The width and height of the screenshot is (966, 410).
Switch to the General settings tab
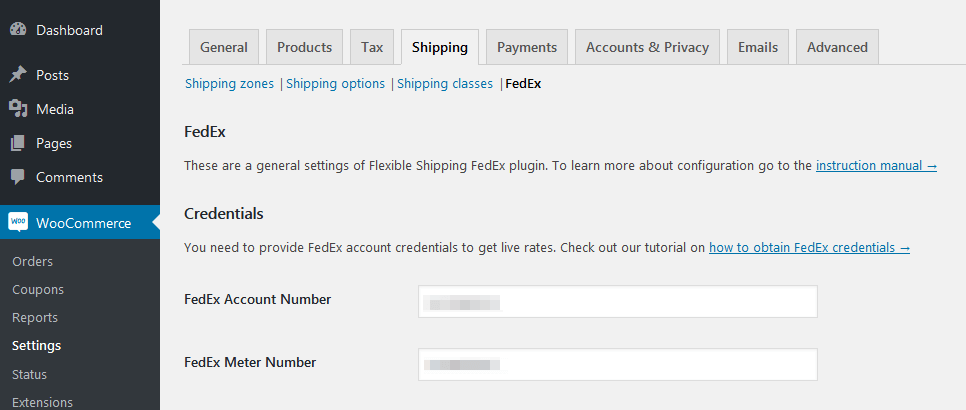224,47
